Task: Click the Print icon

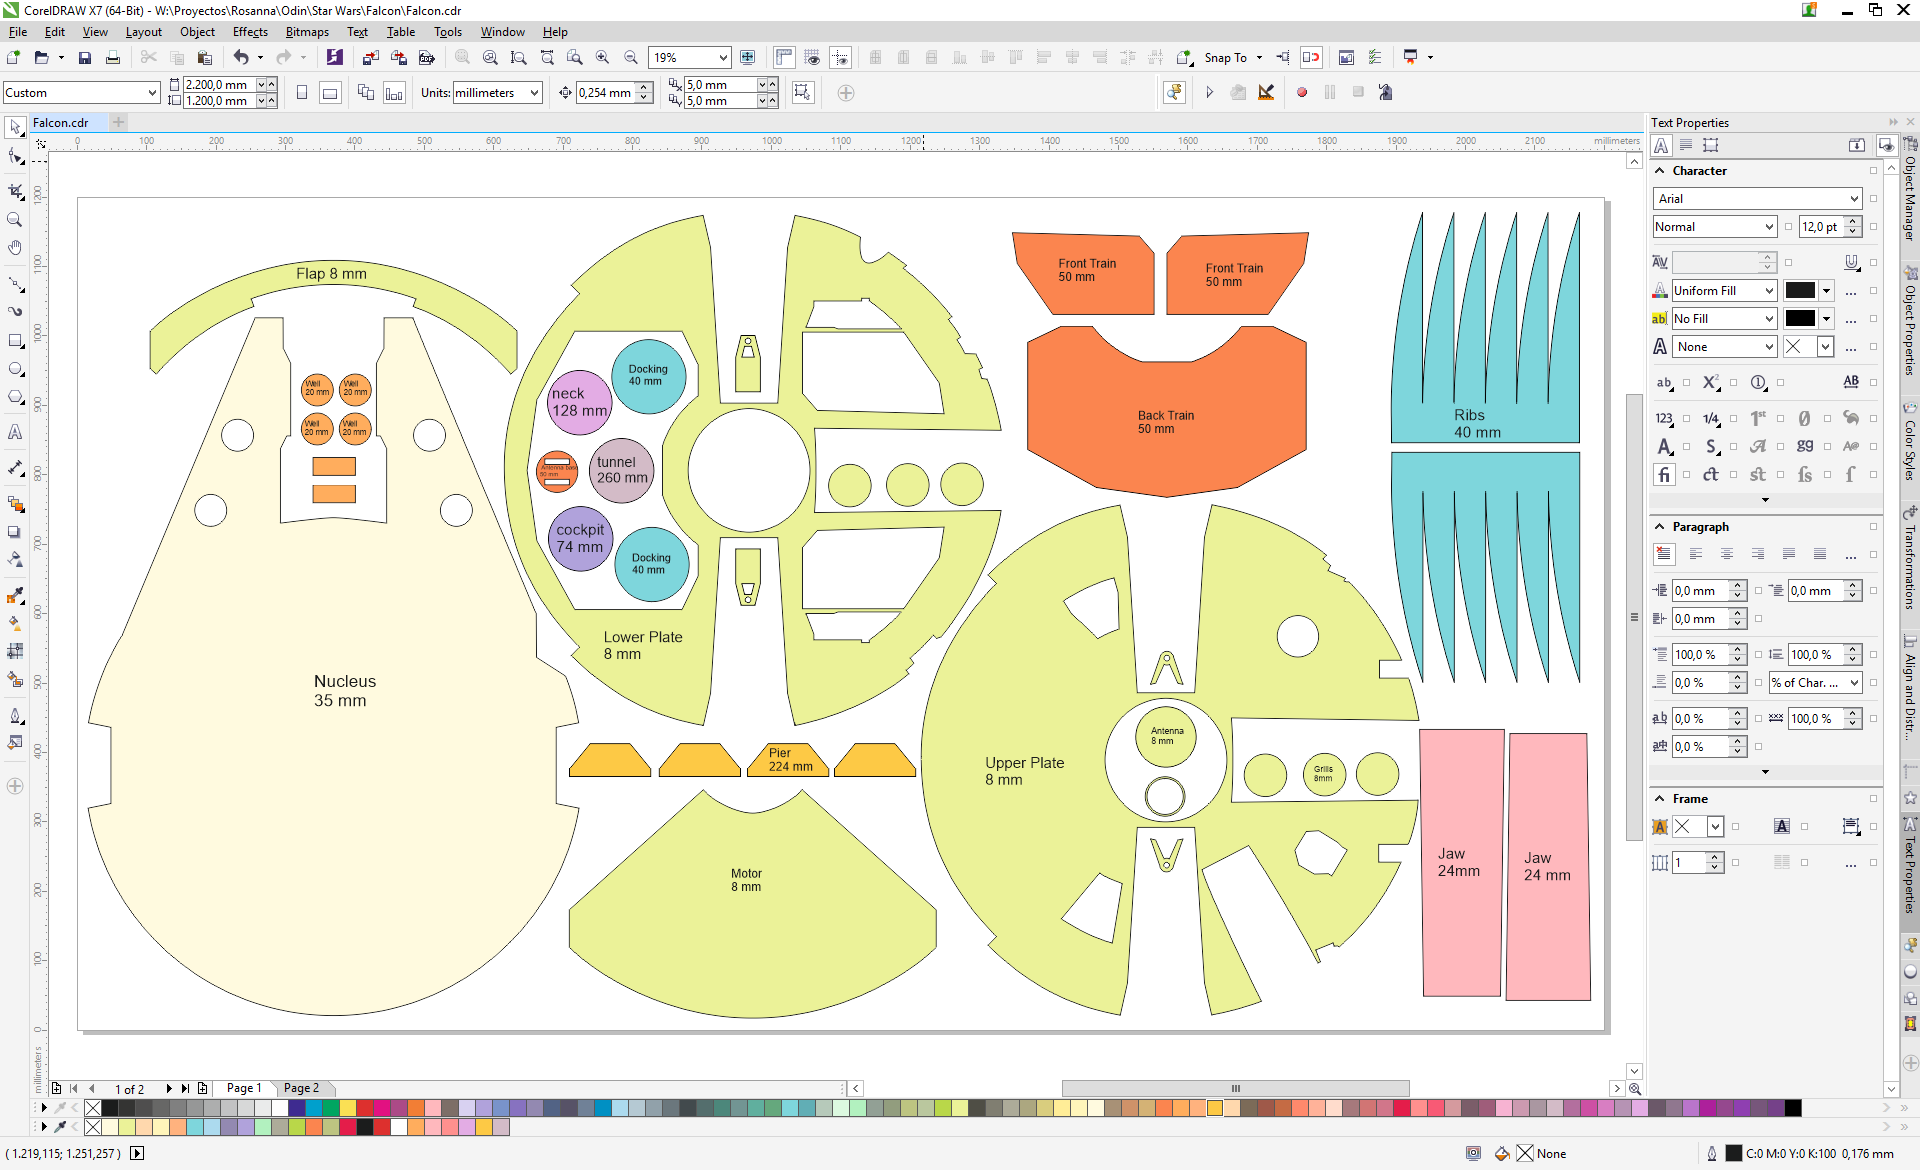Action: 113,58
